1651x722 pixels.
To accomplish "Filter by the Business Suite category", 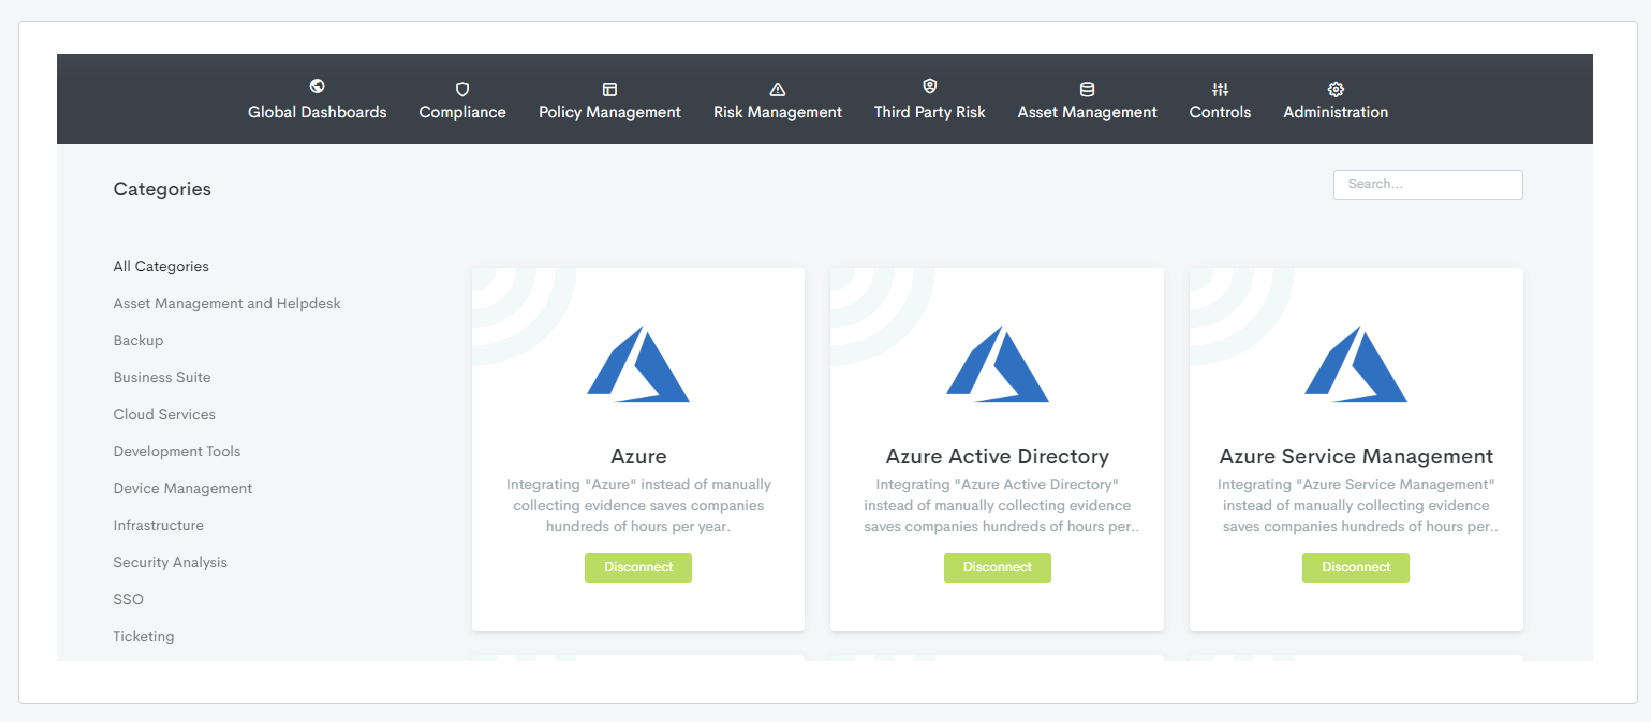I will coord(162,377).
